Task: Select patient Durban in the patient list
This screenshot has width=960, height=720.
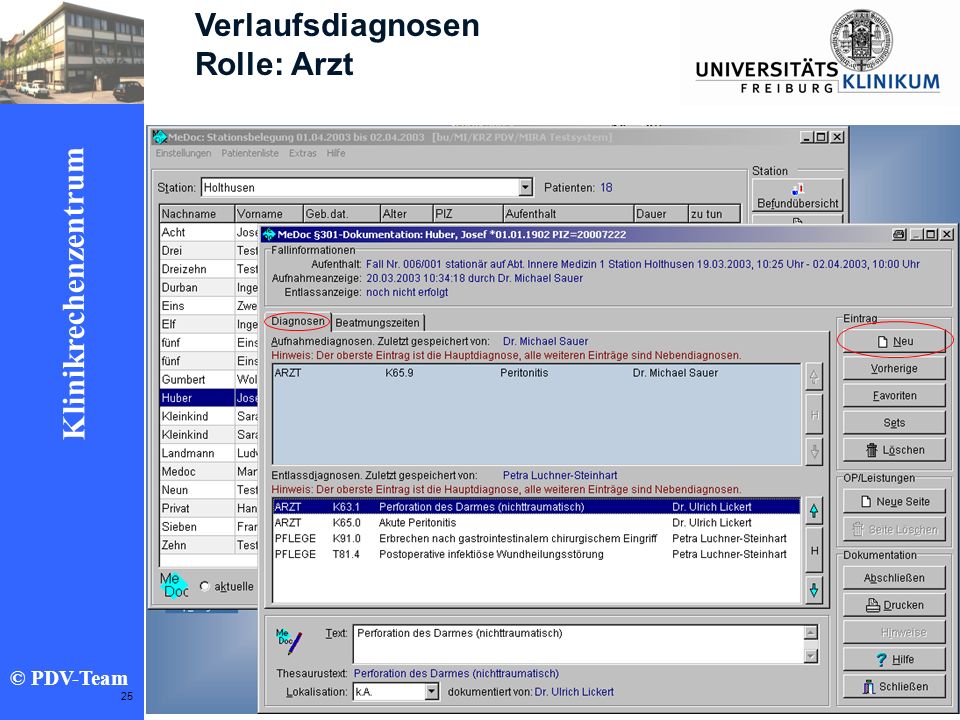Action: click(x=209, y=287)
